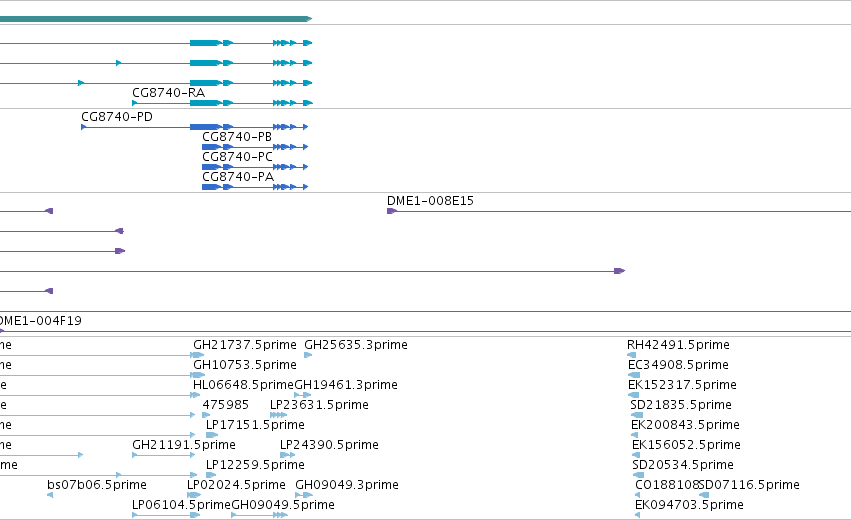Select the EC34908.5prime label
The image size is (851, 520).
[x=678, y=365]
